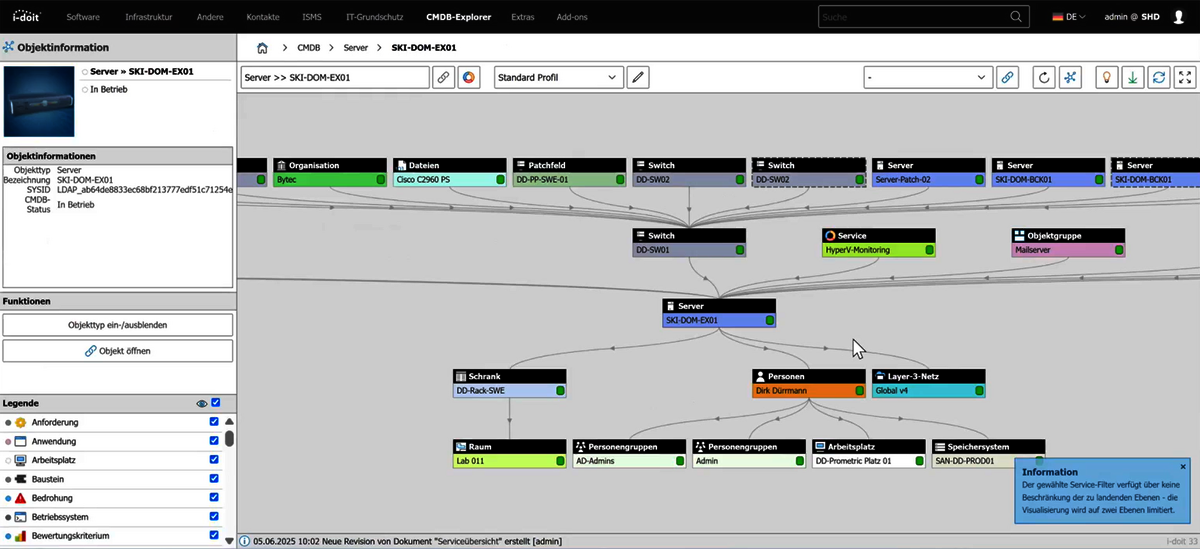Click the Bewertungskriterium bar chart legend icon
Screen dimensions: 1200x549
20,536
